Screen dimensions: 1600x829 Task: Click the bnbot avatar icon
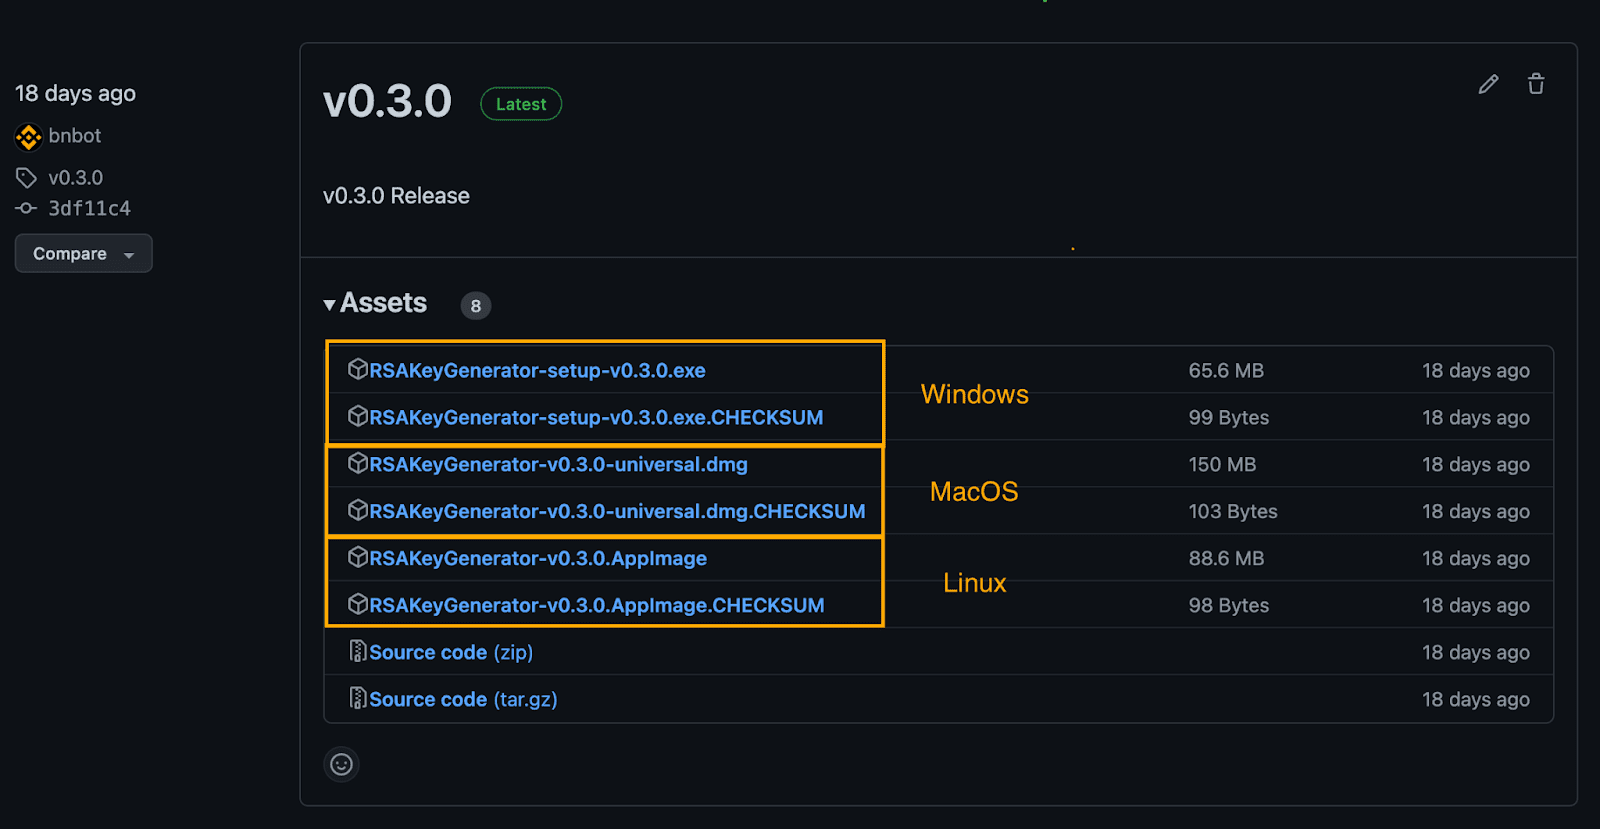coord(28,136)
